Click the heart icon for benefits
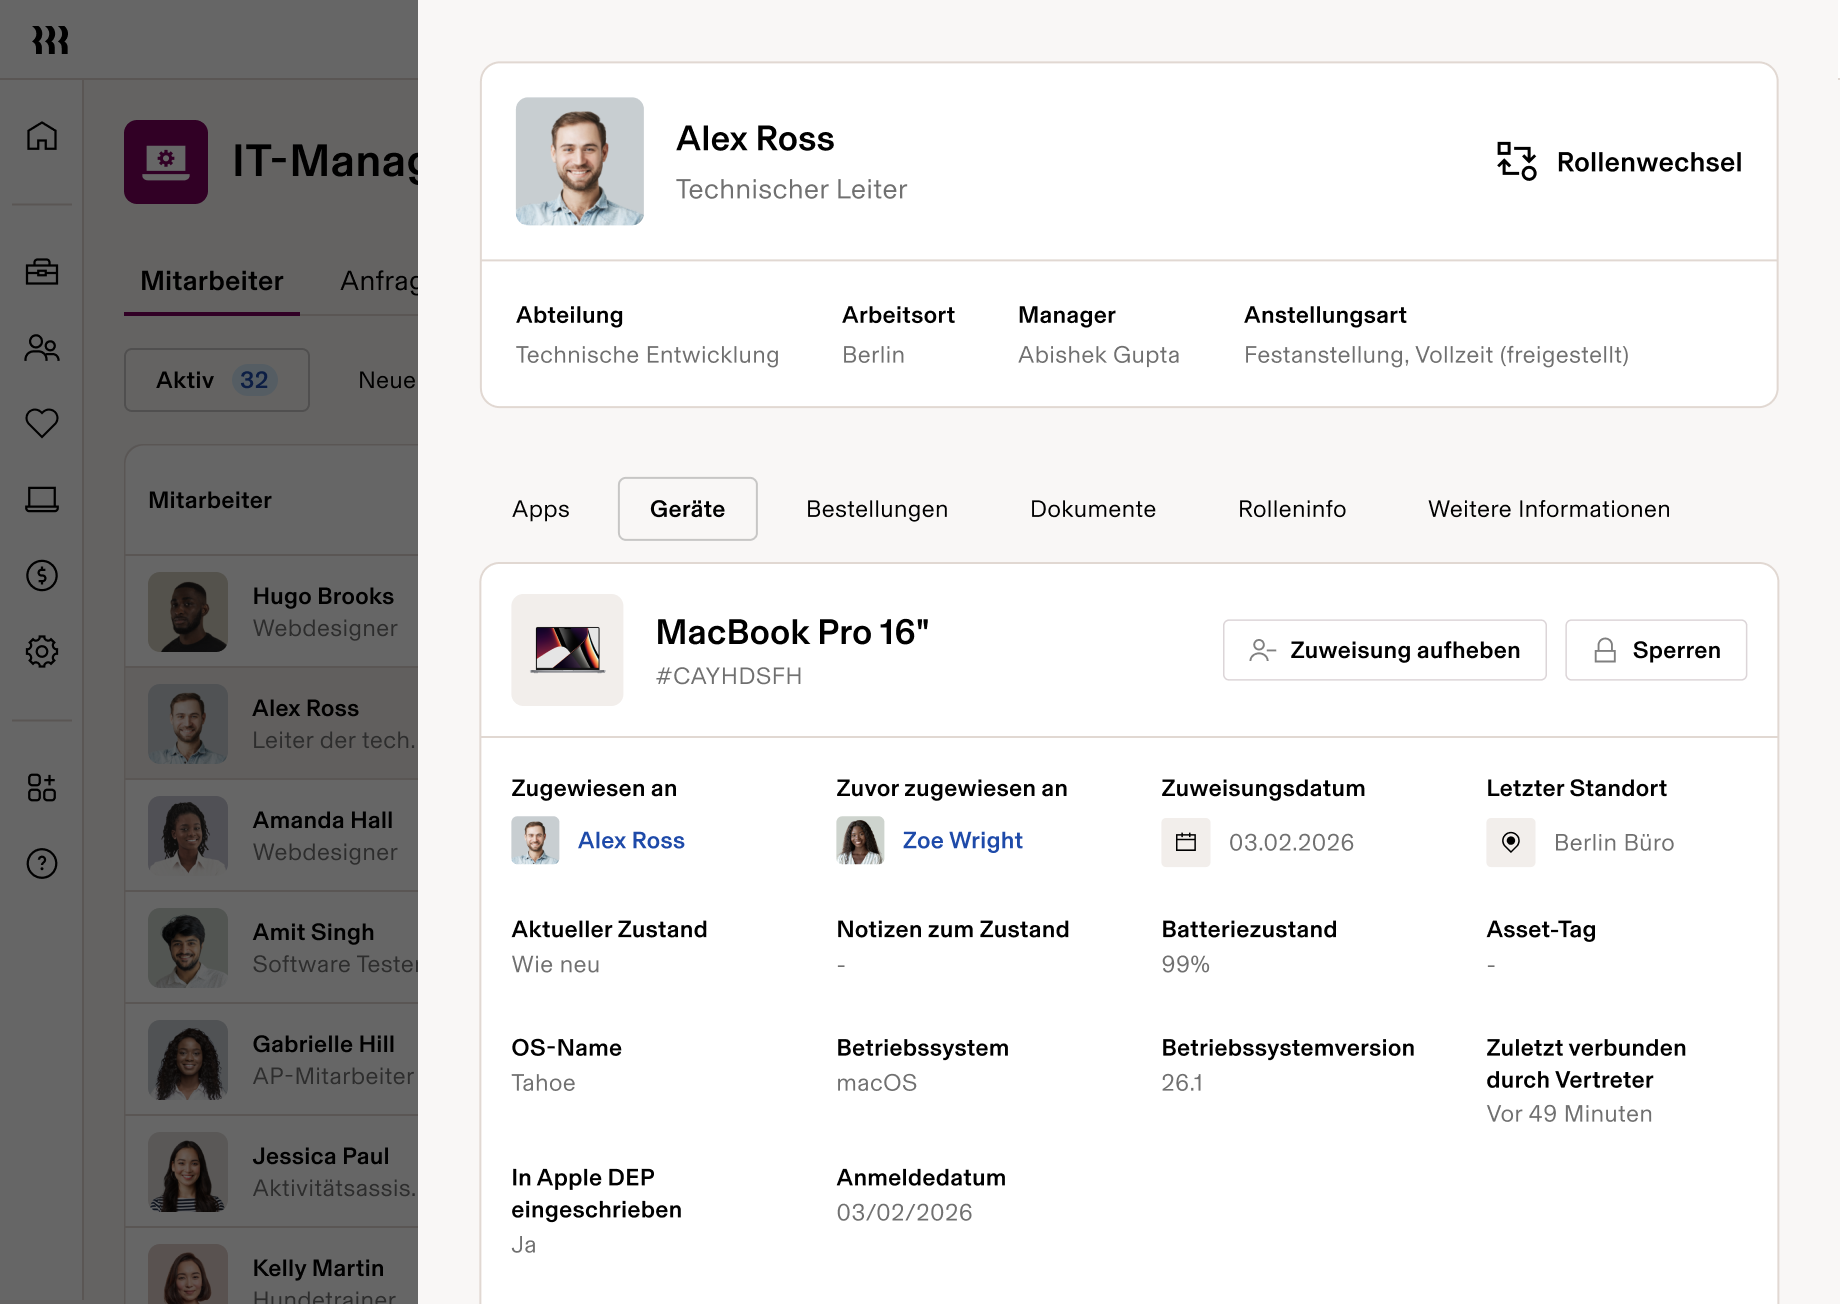Image resolution: width=1840 pixels, height=1304 pixels. coord(42,424)
